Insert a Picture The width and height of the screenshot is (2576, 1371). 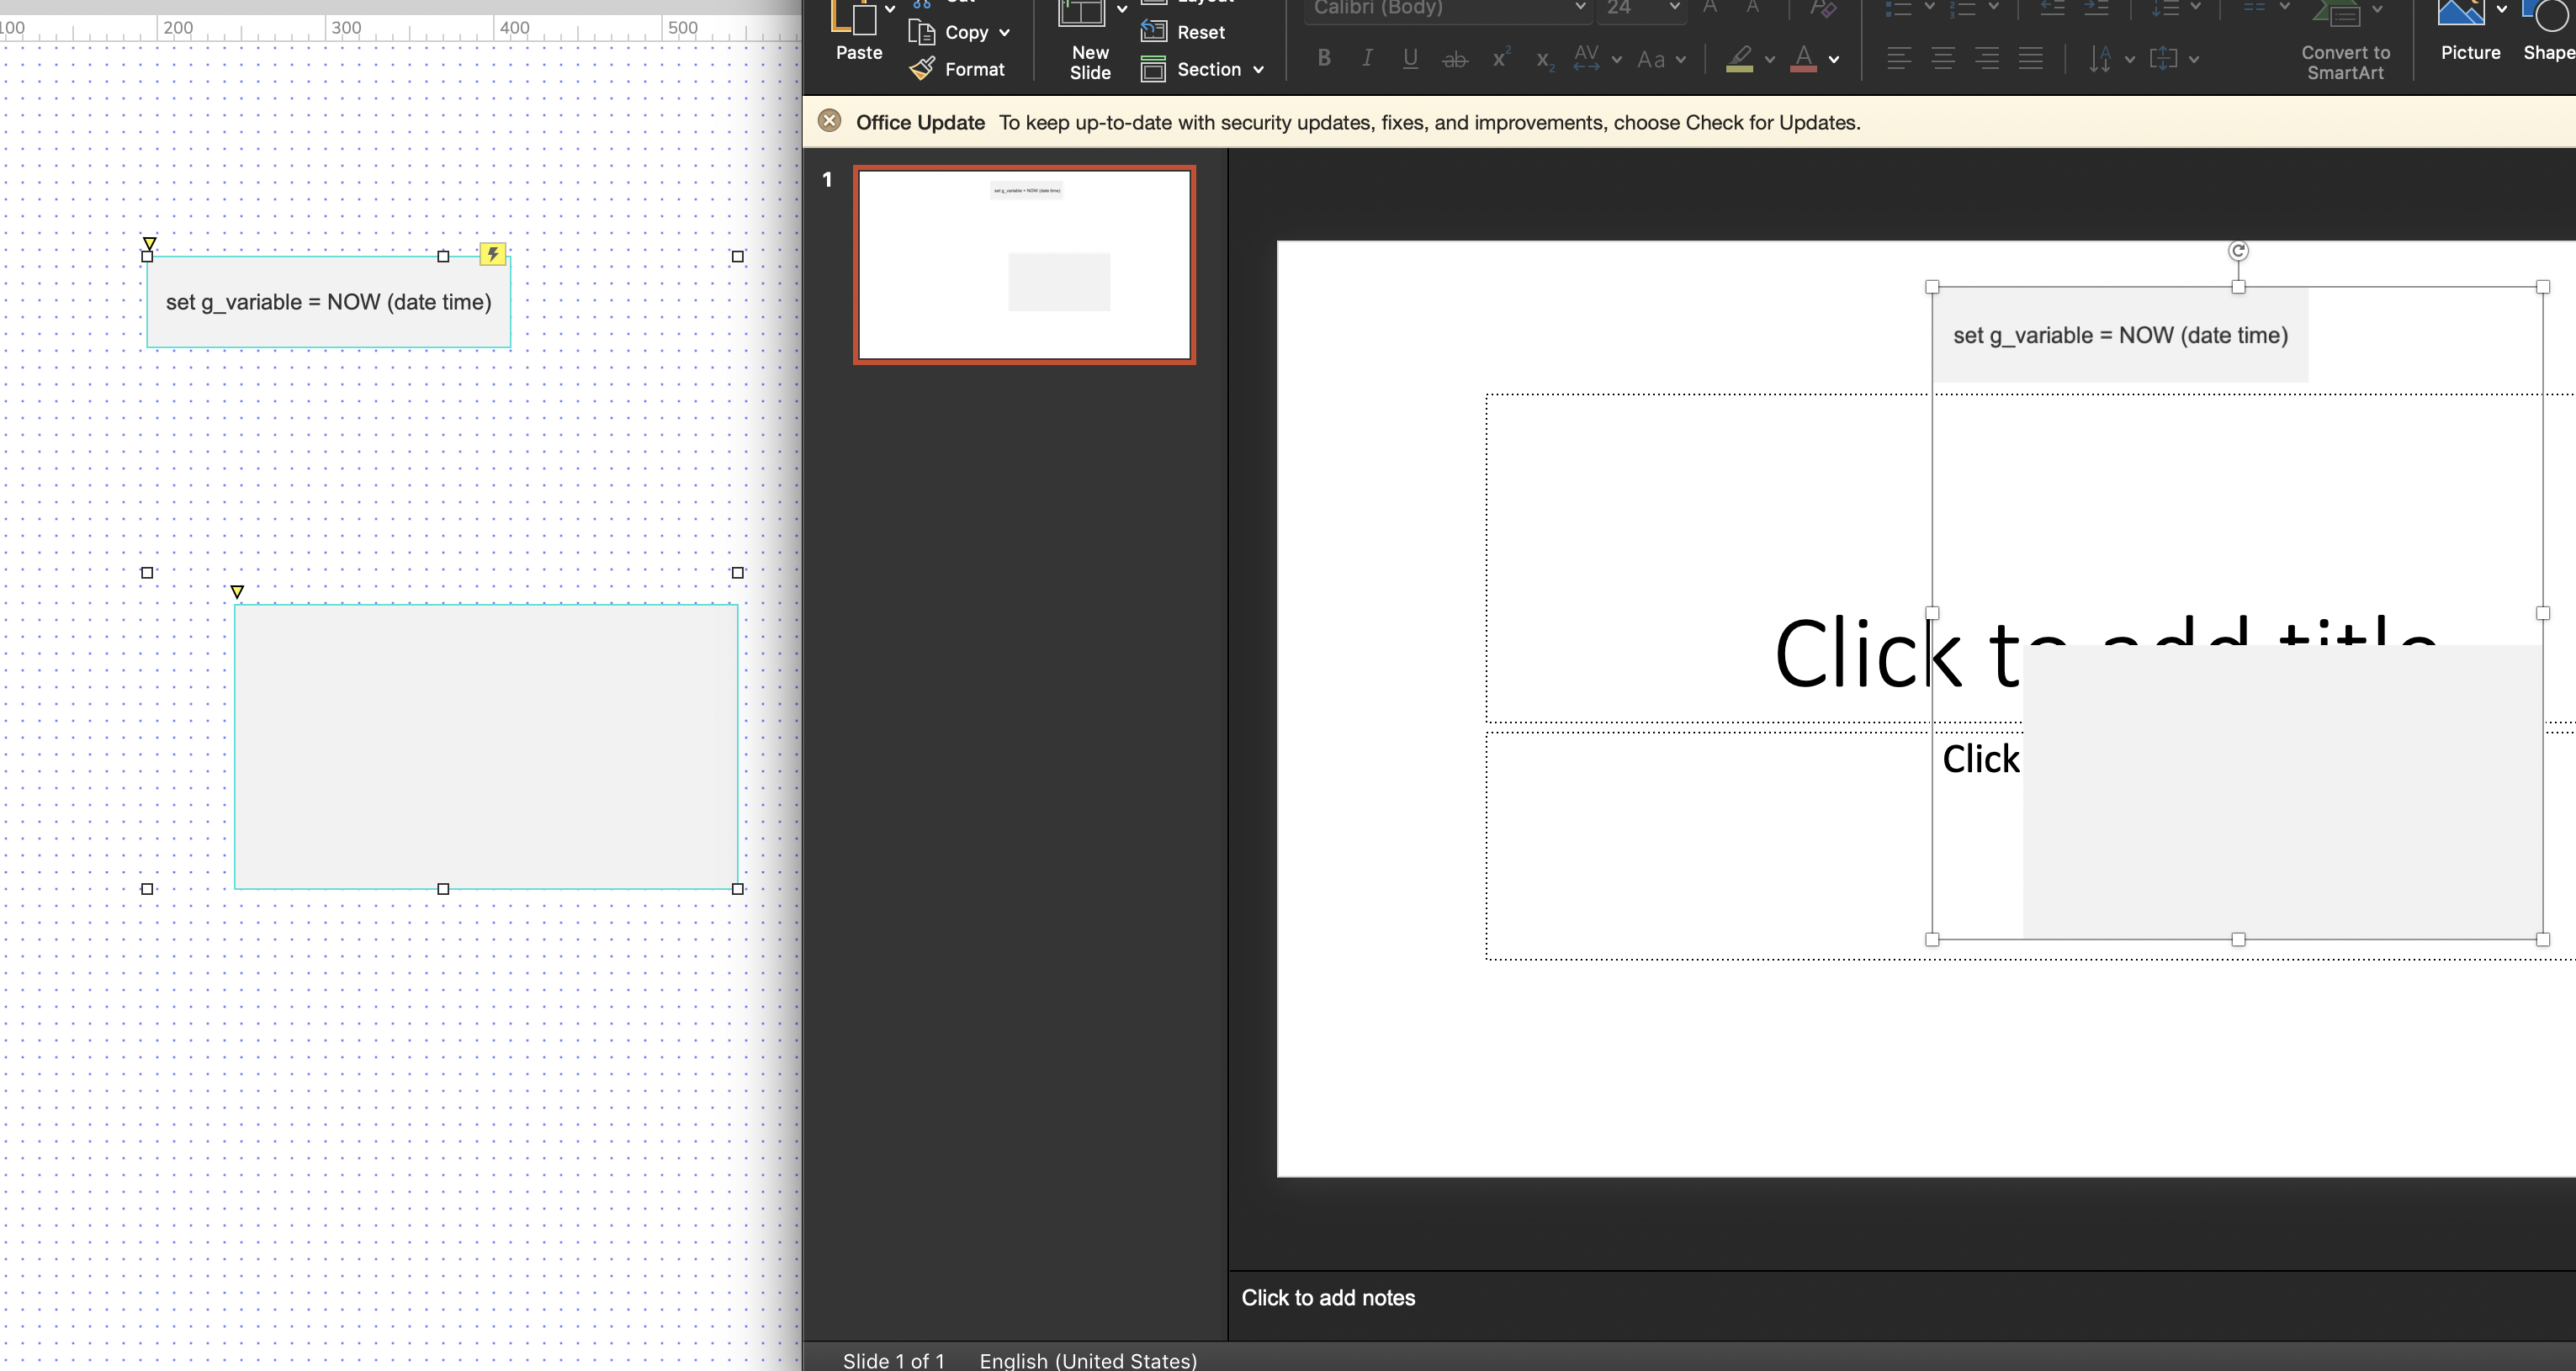[2469, 35]
